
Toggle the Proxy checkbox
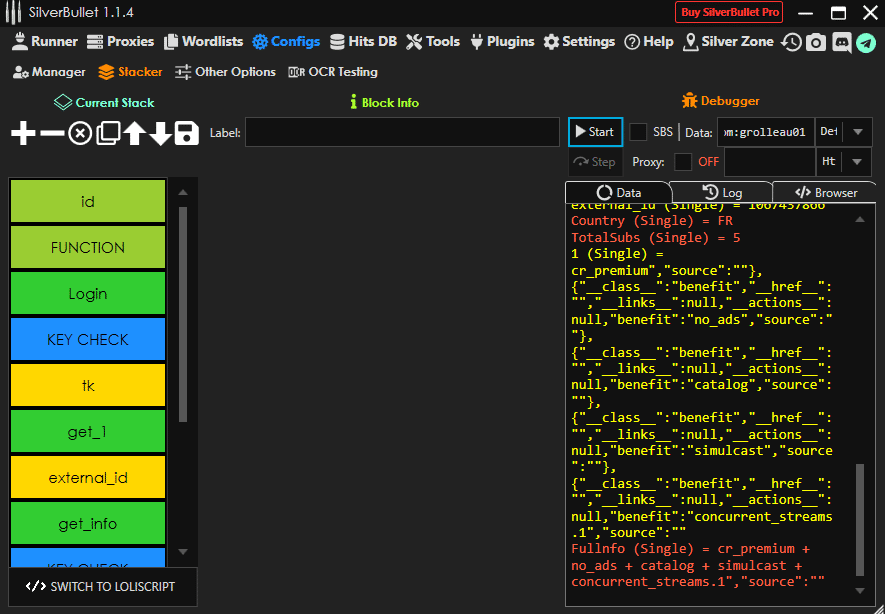(683, 162)
